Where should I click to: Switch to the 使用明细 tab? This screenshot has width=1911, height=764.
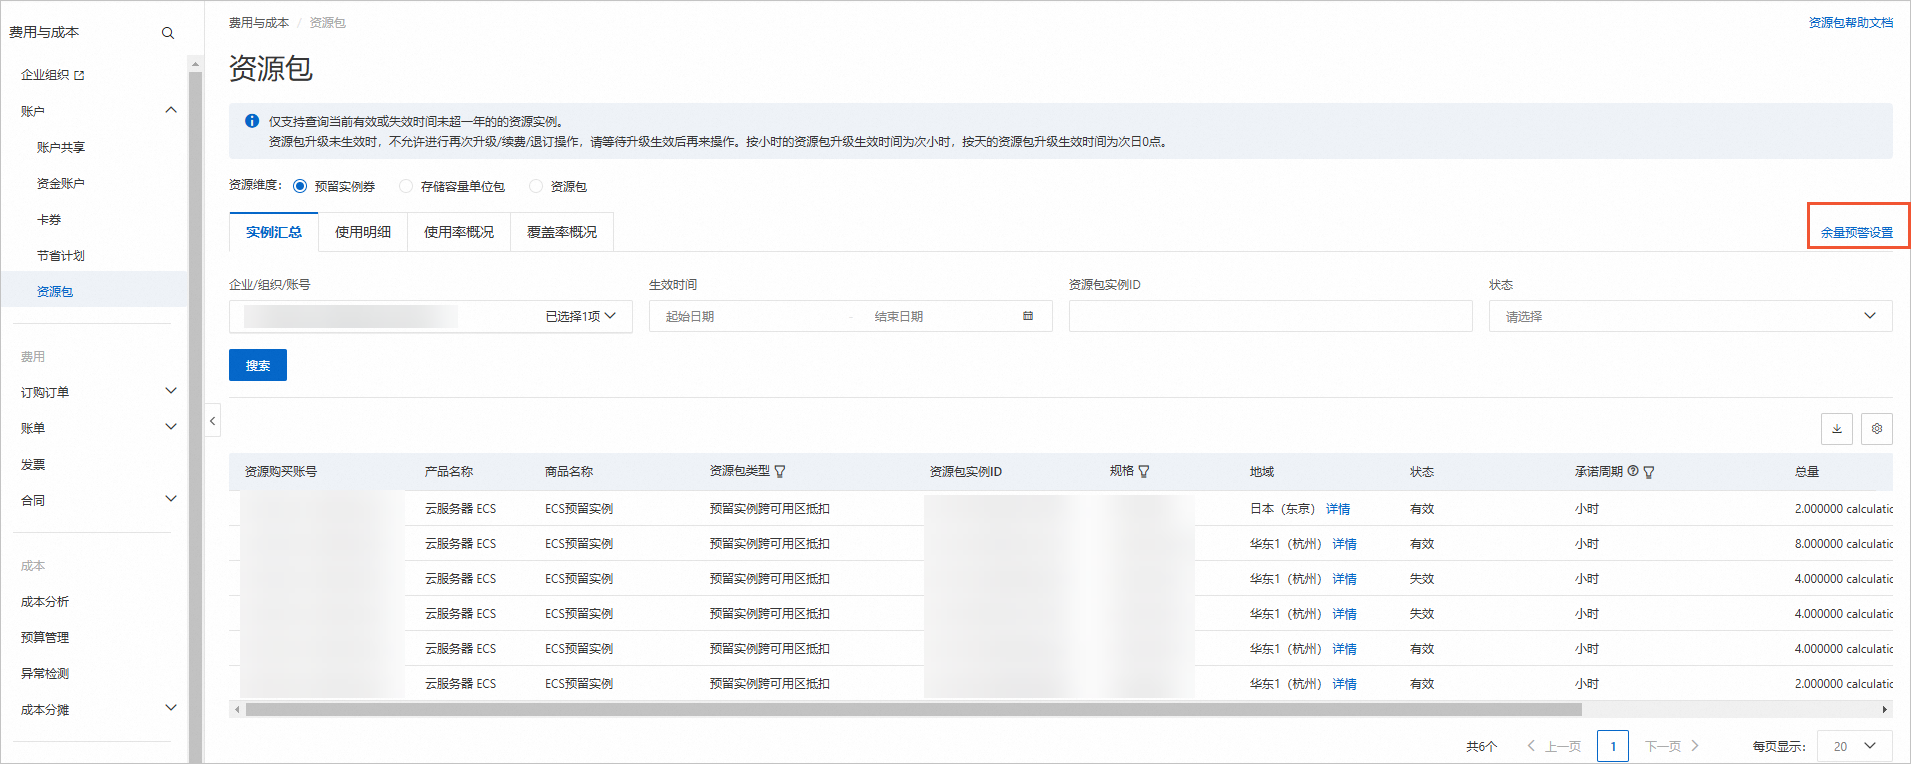click(x=363, y=232)
